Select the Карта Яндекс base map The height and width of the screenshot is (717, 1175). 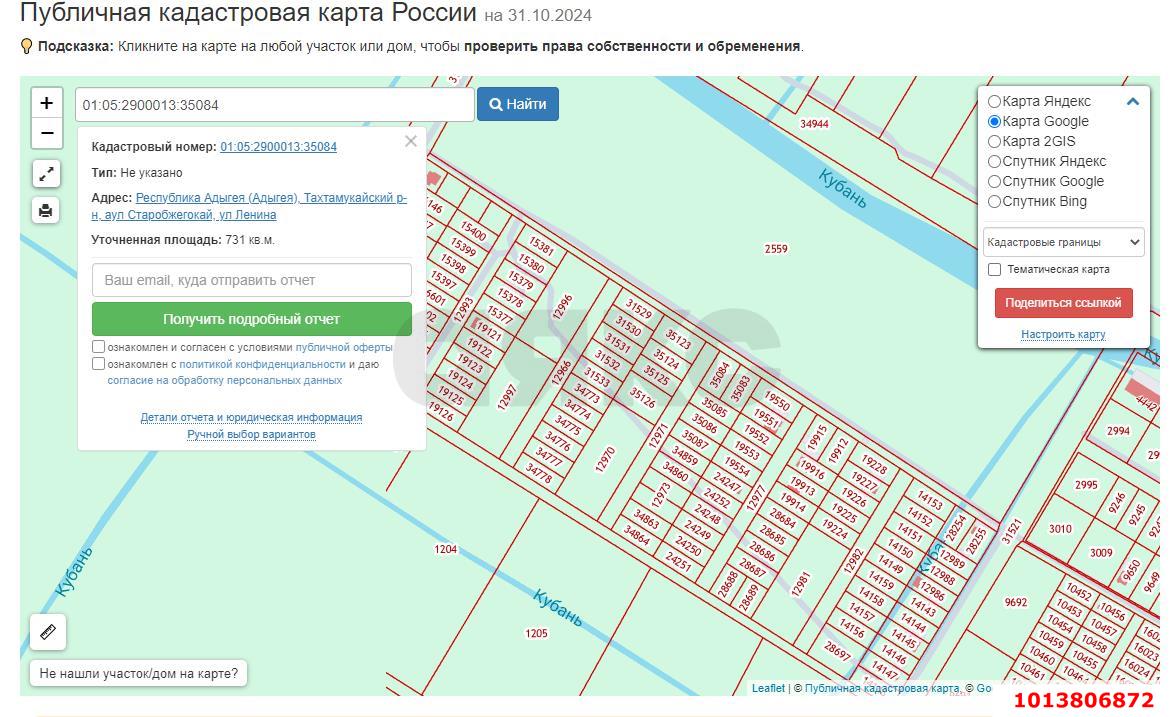tap(994, 101)
